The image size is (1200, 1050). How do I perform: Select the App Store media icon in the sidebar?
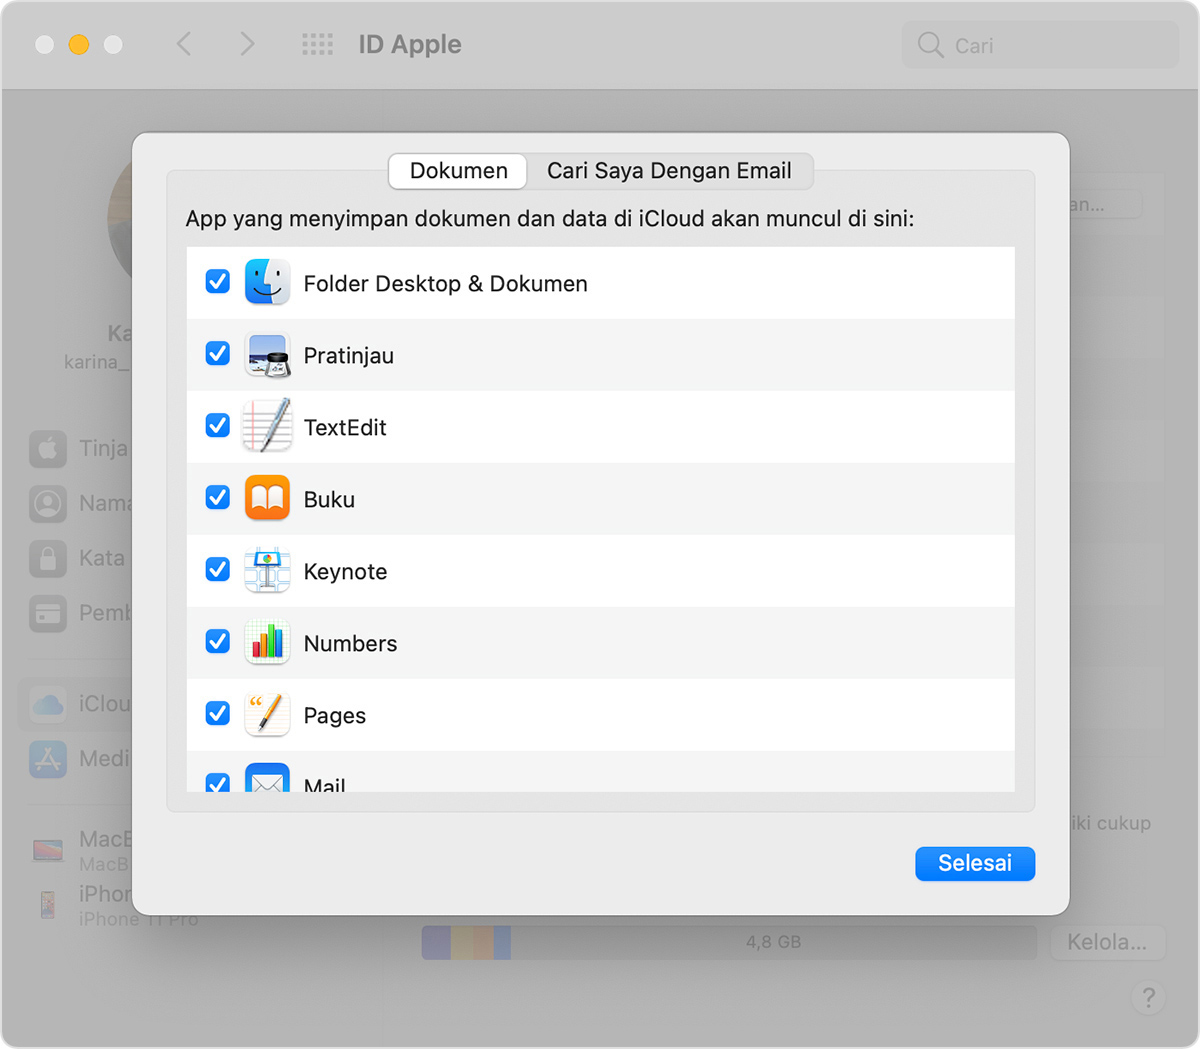48,759
